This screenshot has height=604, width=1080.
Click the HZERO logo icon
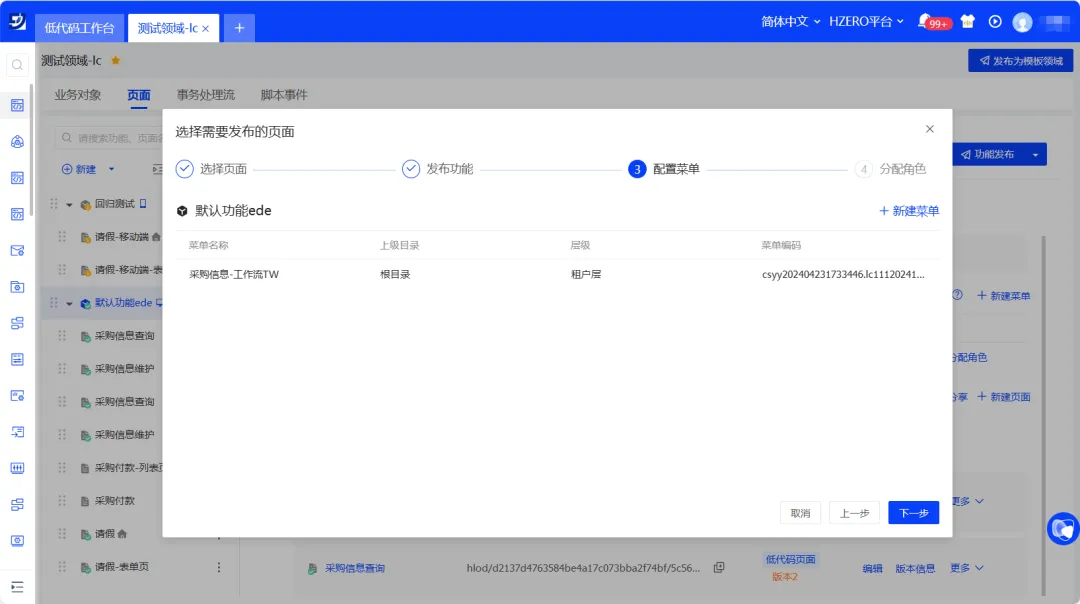click(x=17, y=22)
